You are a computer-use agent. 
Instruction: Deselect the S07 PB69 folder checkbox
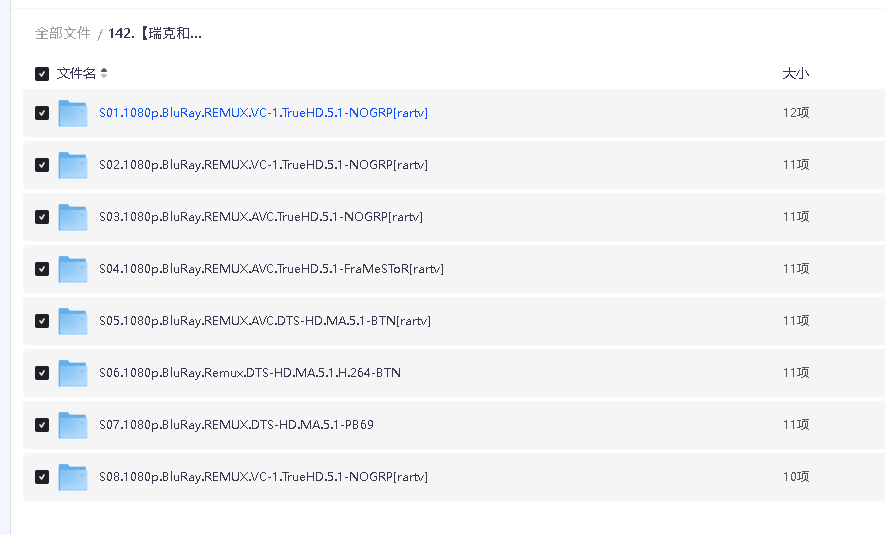click(x=42, y=425)
